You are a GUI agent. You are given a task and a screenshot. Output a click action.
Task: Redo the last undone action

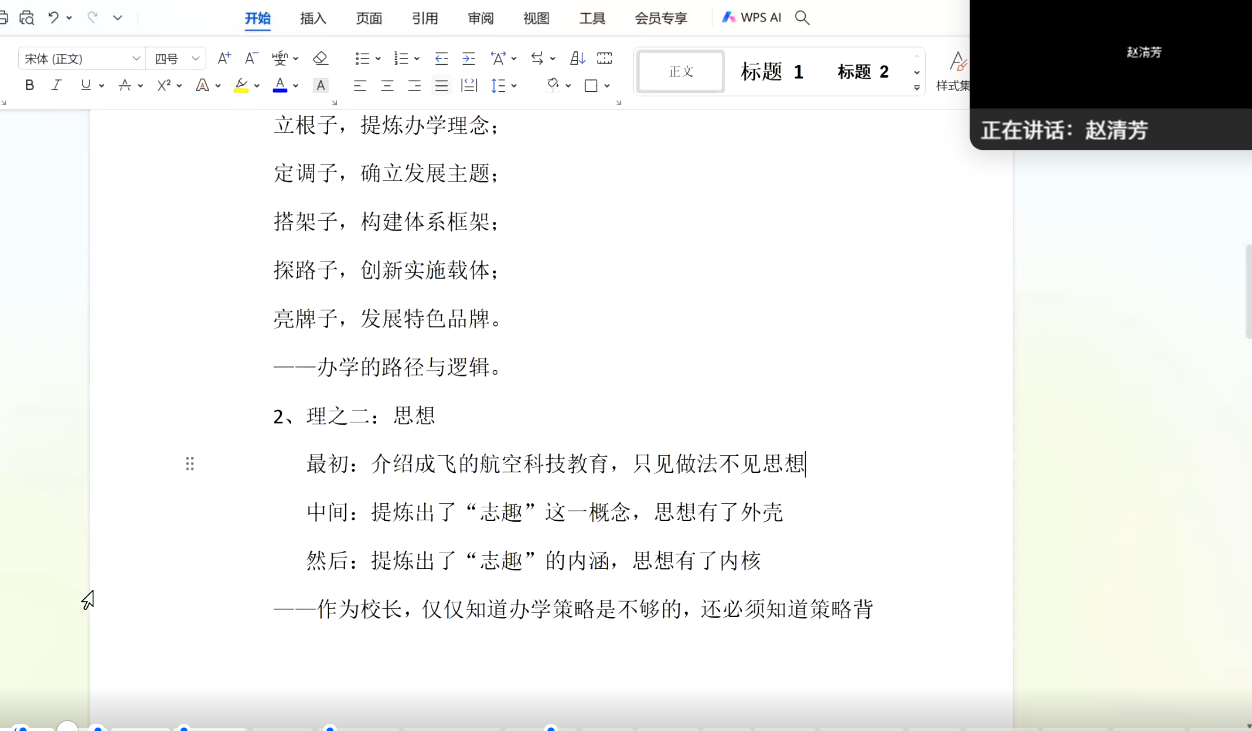click(x=92, y=17)
